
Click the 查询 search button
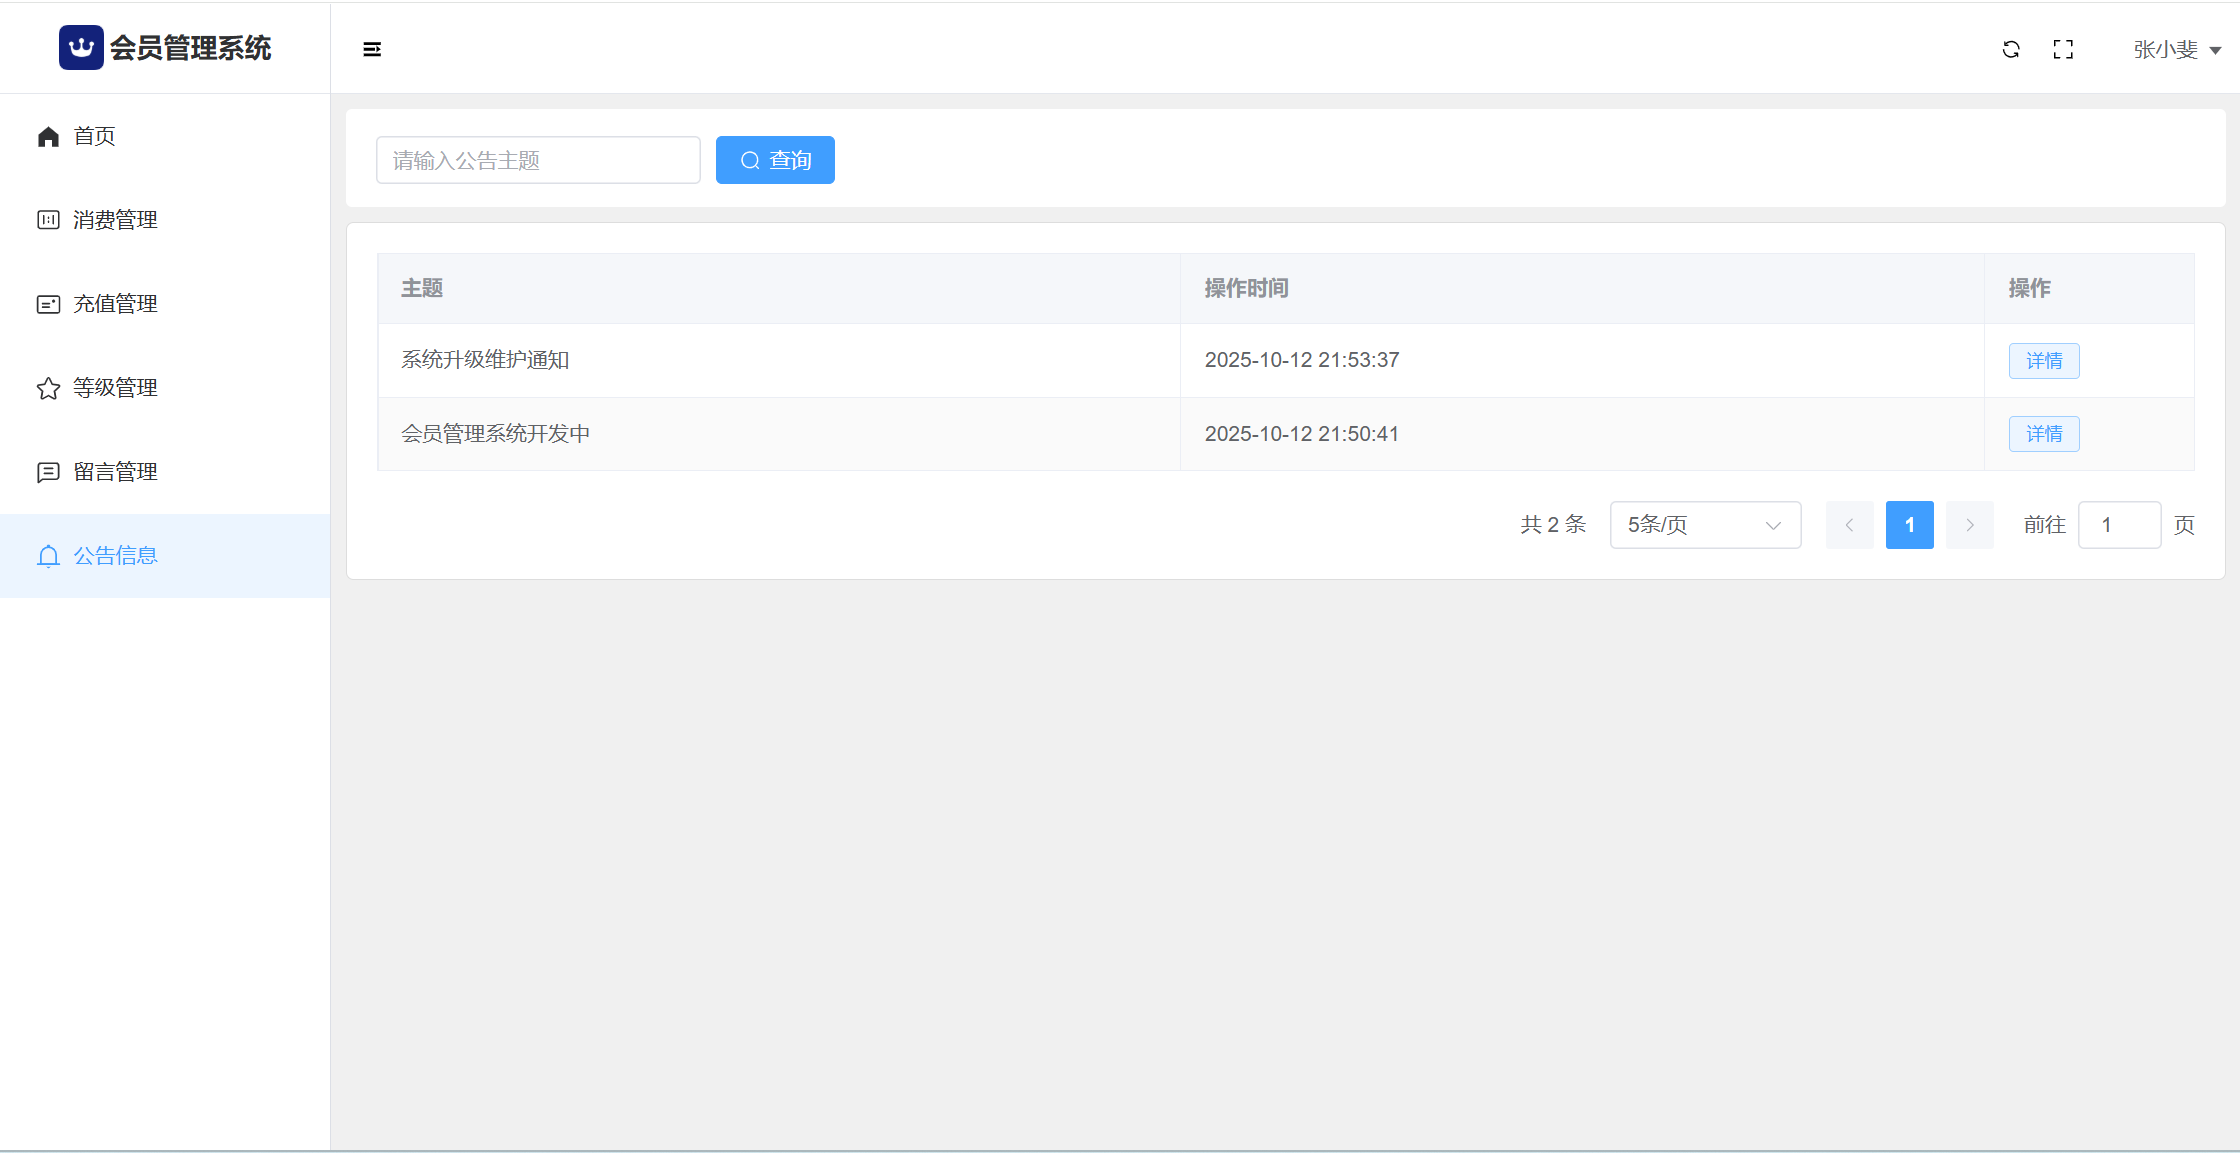pyautogui.click(x=775, y=160)
